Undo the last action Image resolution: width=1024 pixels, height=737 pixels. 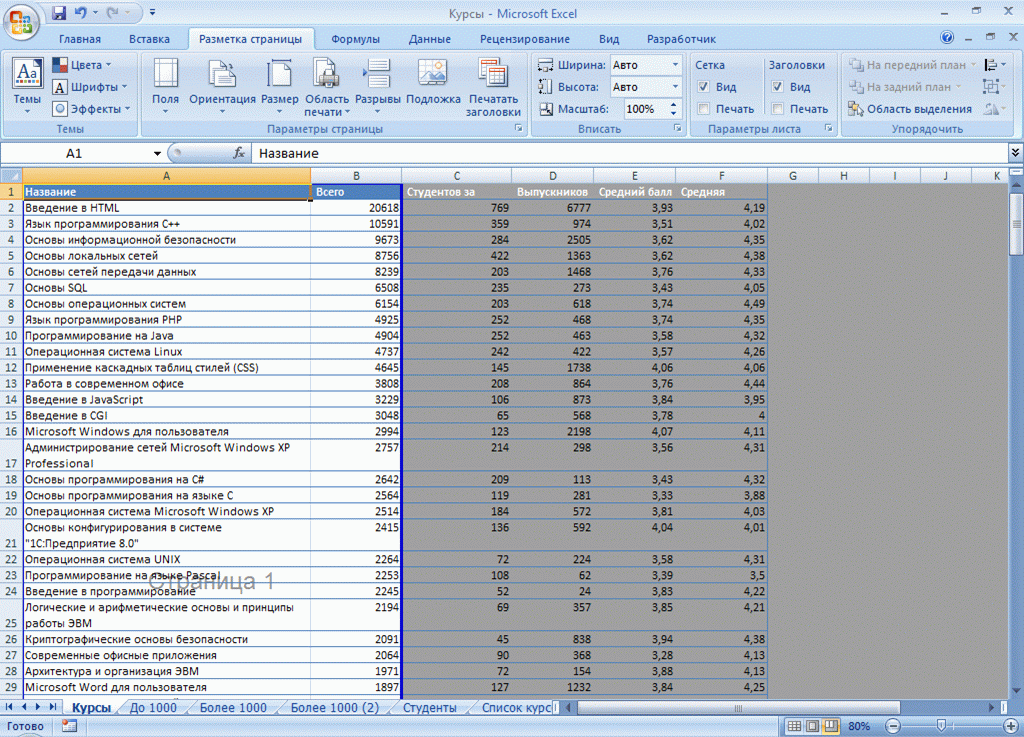80,12
